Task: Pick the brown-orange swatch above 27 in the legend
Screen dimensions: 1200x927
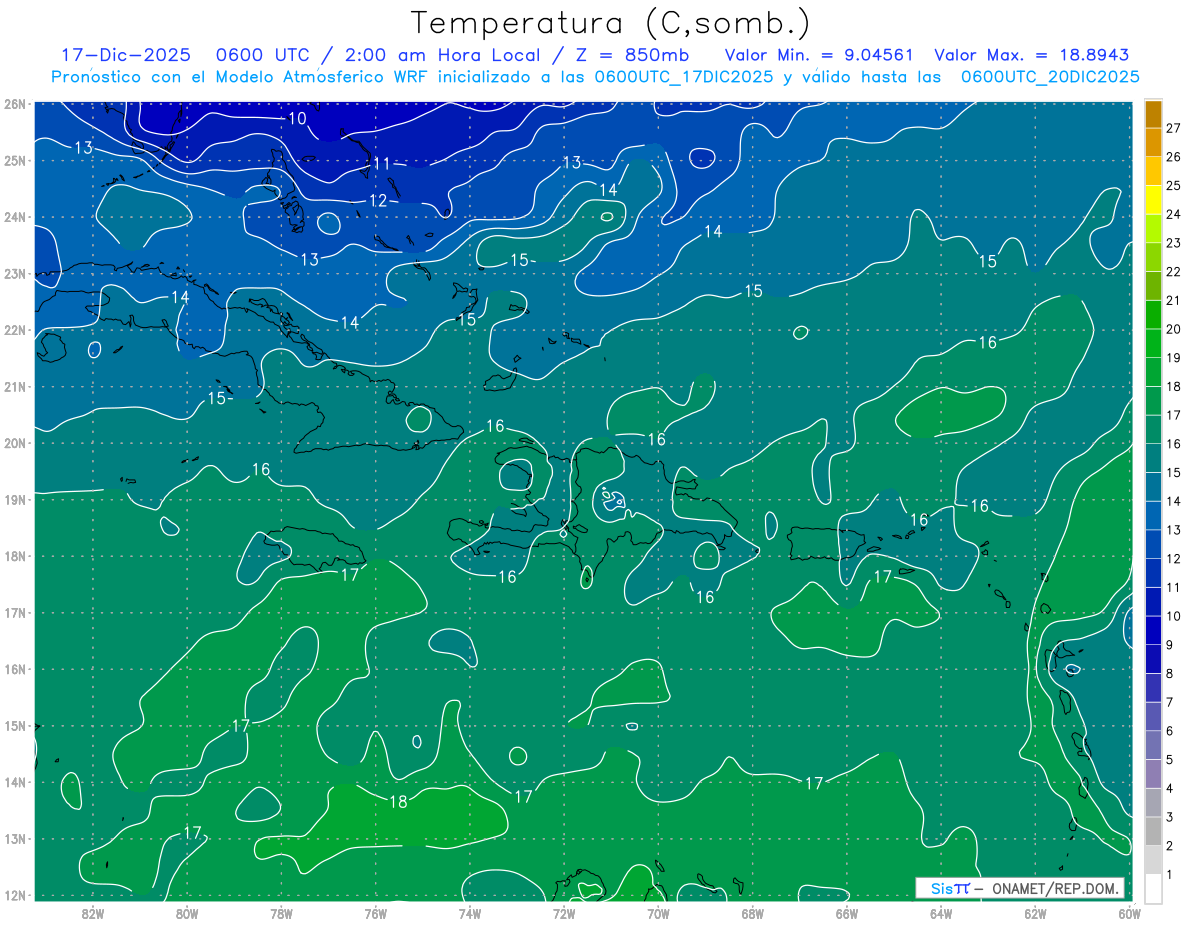Action: click(x=1153, y=114)
